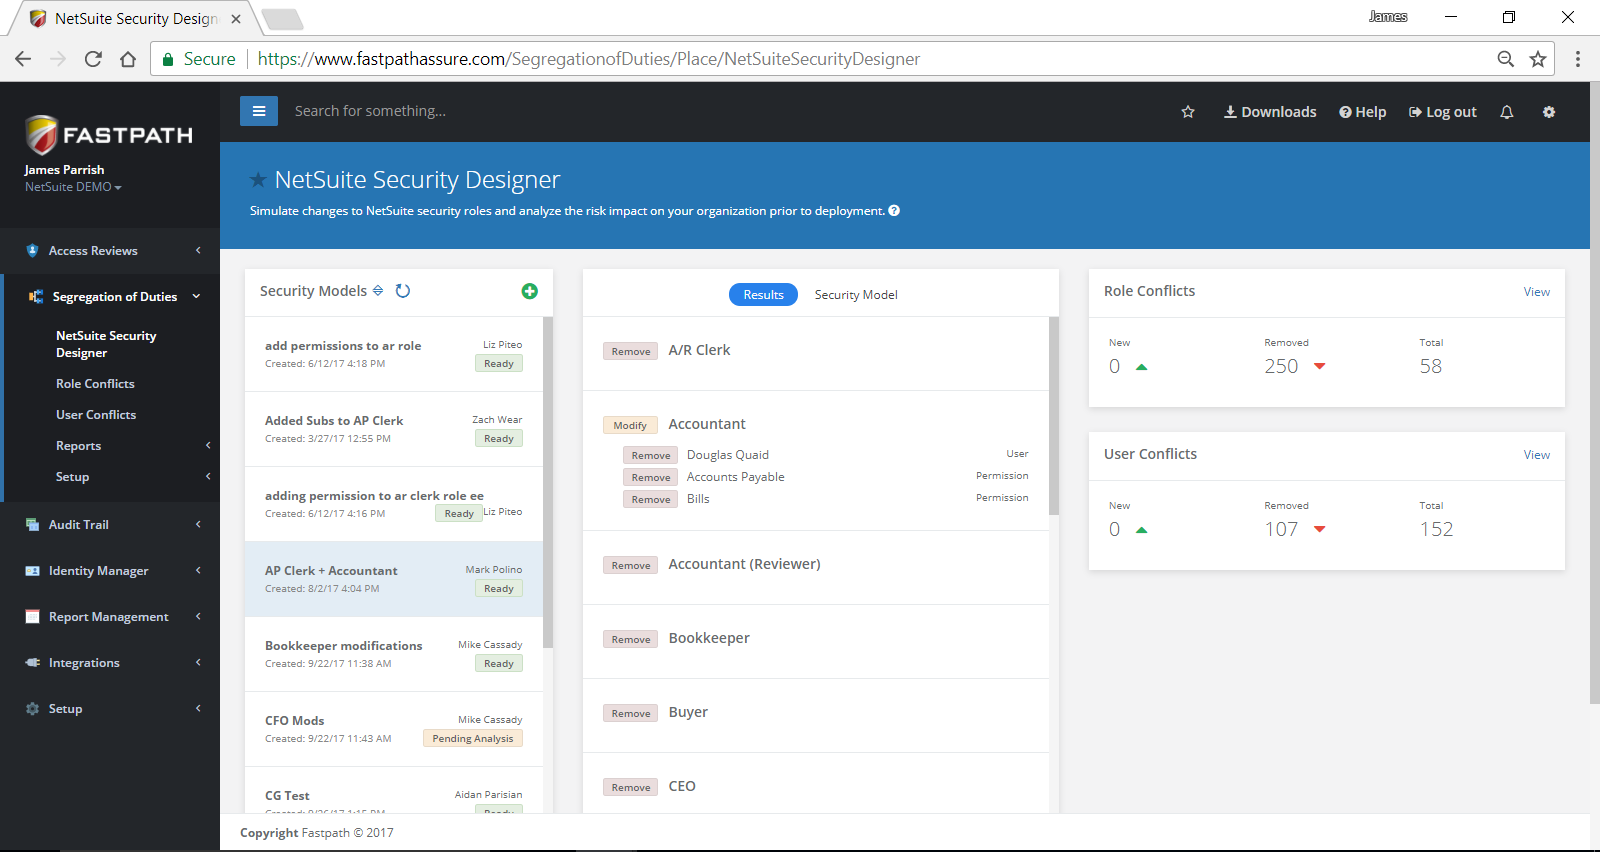Click the favorites star in top bar
Image resolution: width=1600 pixels, height=852 pixels.
point(1188,112)
